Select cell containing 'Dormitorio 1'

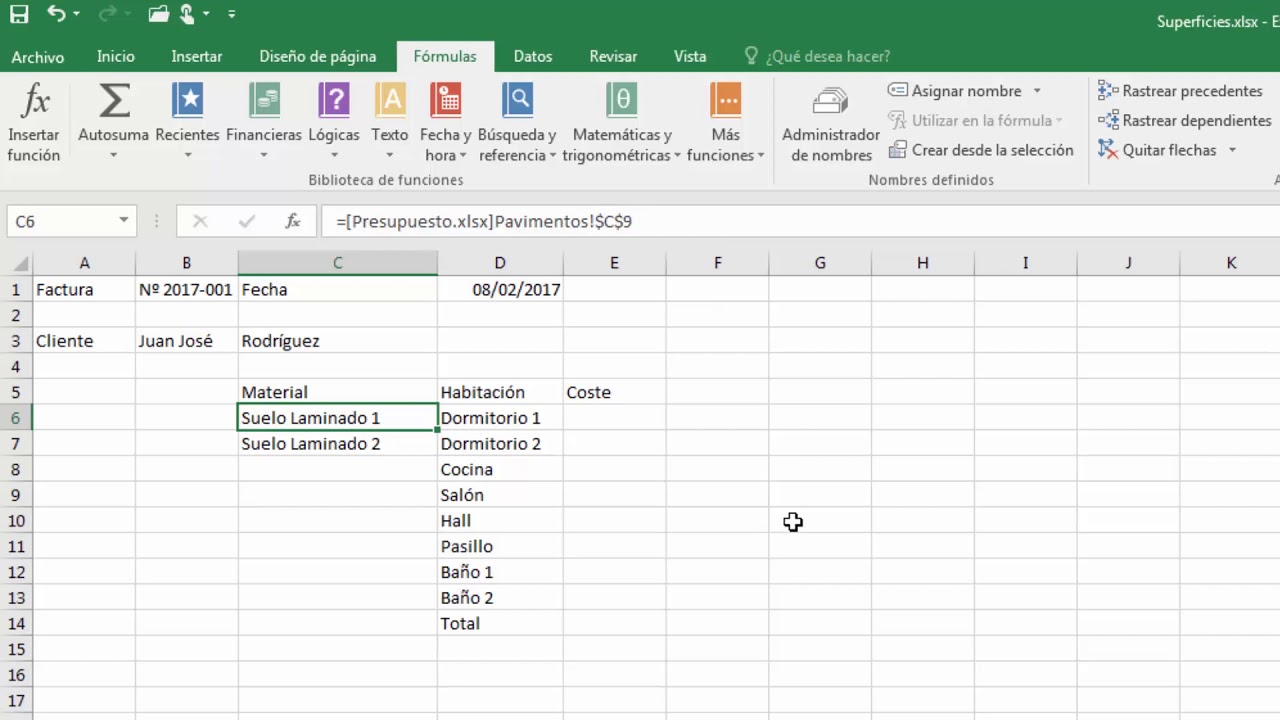pyautogui.click(x=500, y=418)
